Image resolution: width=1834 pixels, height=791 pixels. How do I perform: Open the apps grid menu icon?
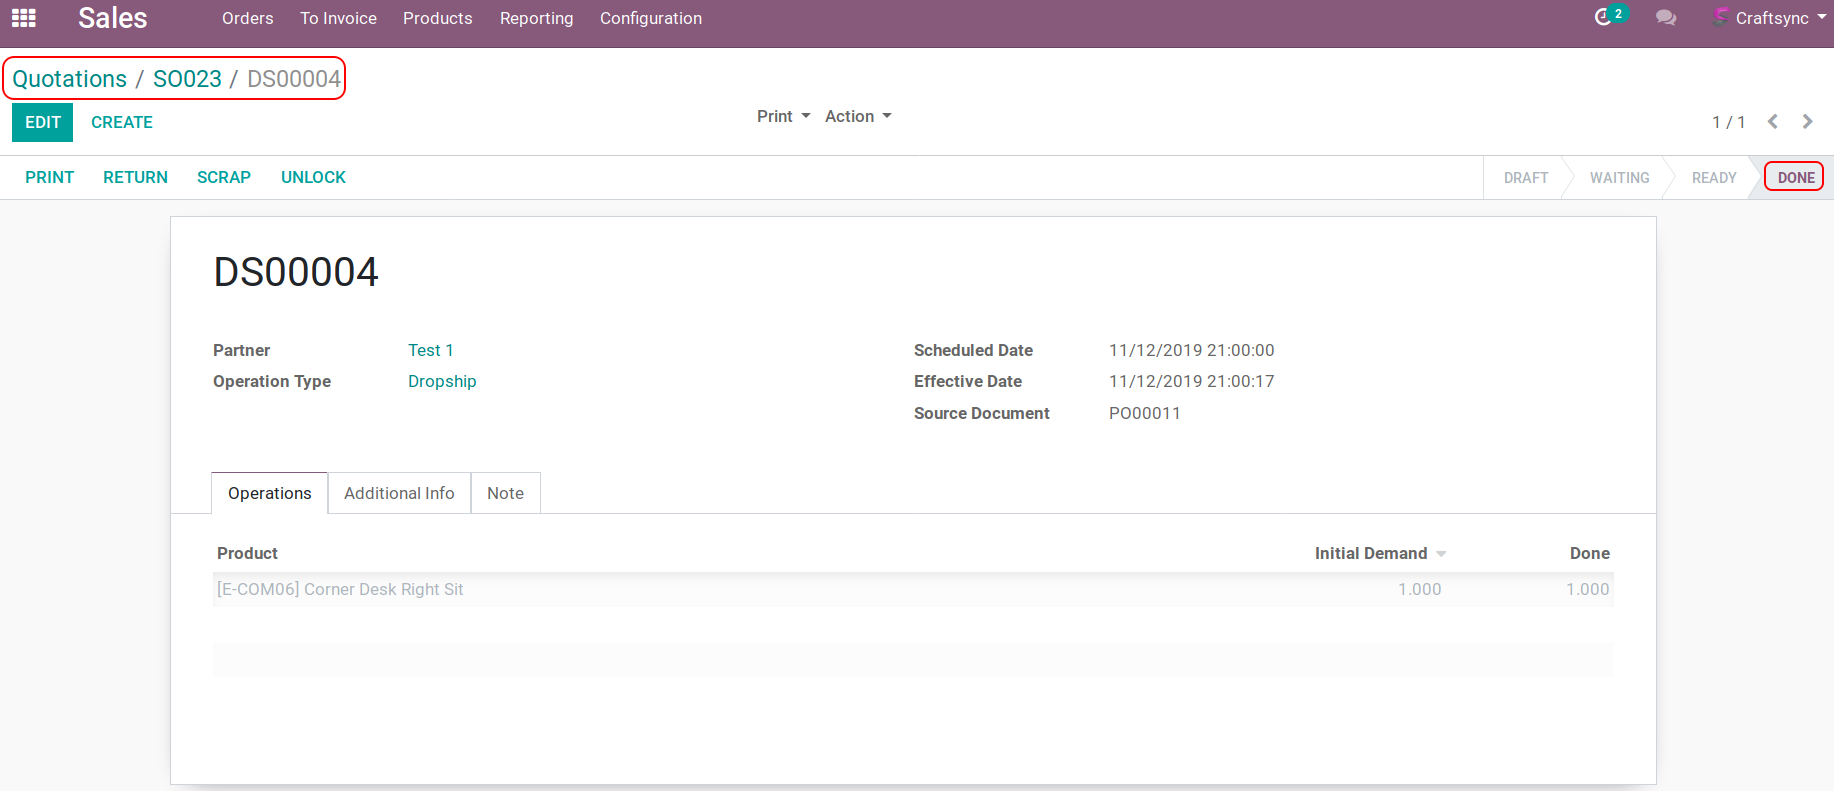(x=24, y=18)
